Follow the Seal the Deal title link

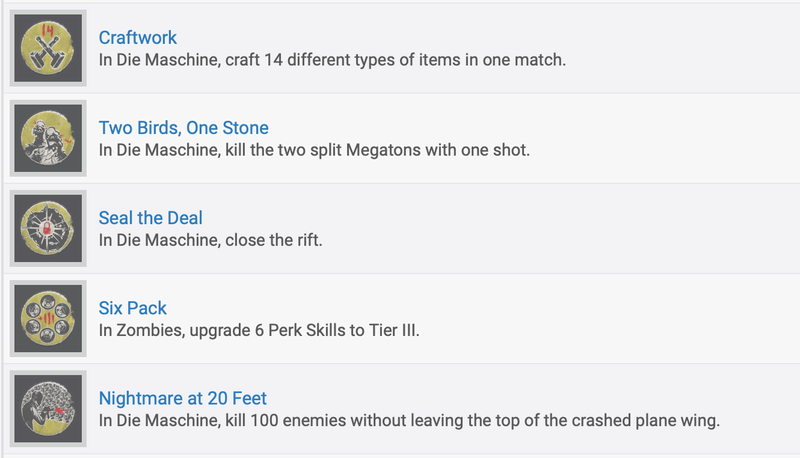pyautogui.click(x=150, y=218)
